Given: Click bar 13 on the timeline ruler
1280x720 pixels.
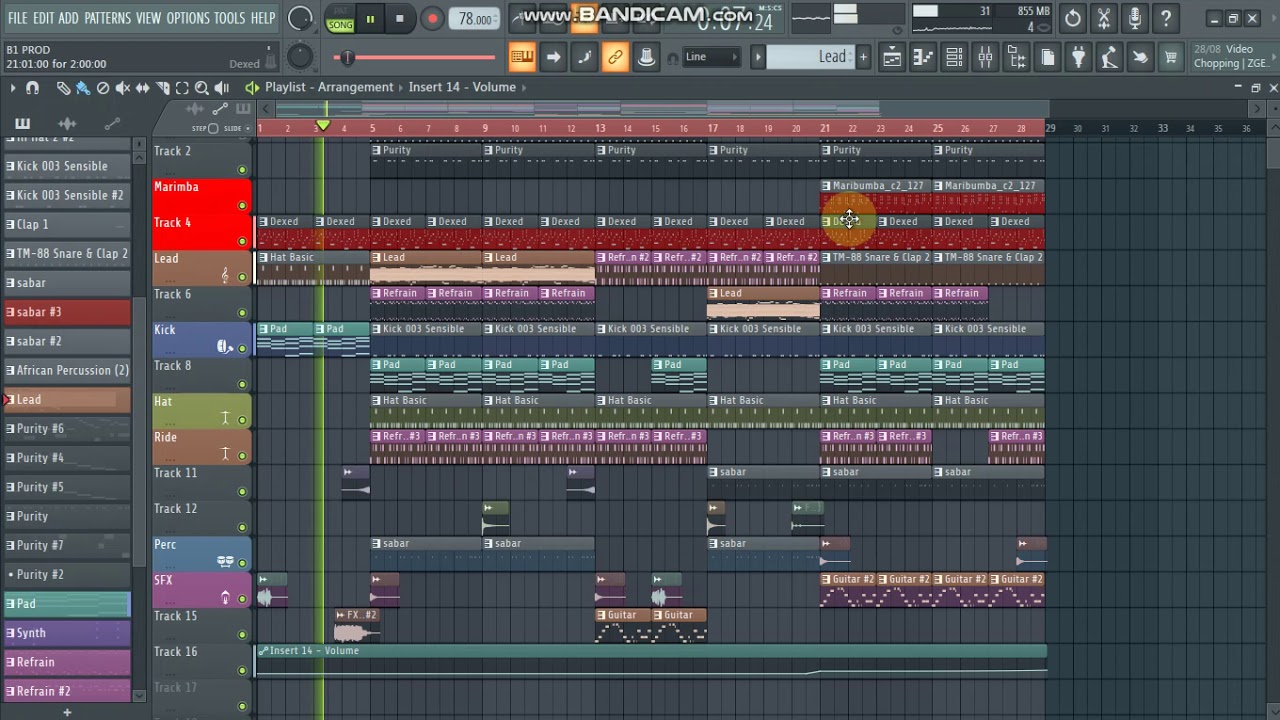Looking at the screenshot, I should [600, 128].
